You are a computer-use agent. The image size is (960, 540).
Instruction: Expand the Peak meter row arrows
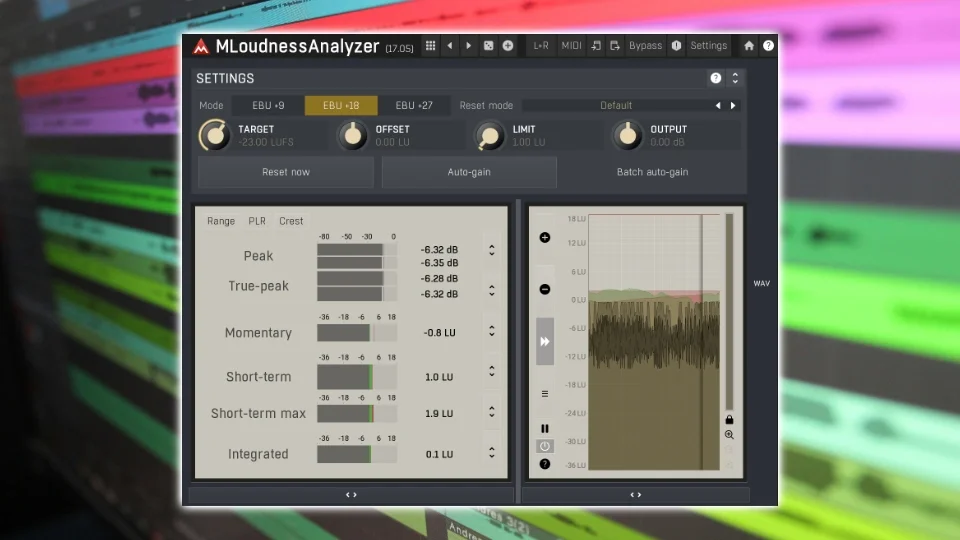pyautogui.click(x=492, y=250)
